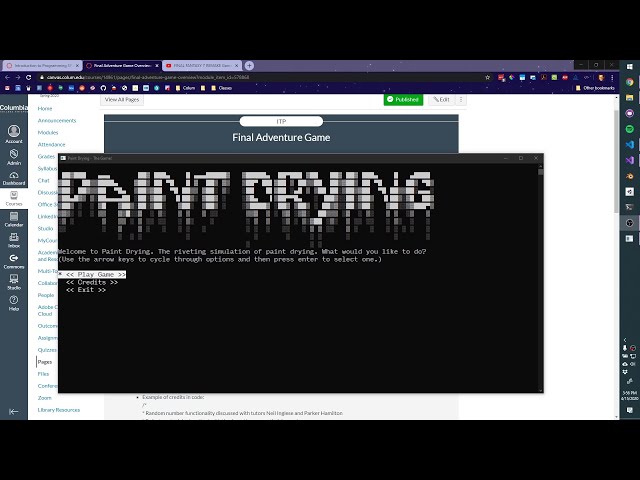Image resolution: width=640 pixels, height=480 pixels.
Task: Open Chrome from the taskbar
Action: click(629, 82)
